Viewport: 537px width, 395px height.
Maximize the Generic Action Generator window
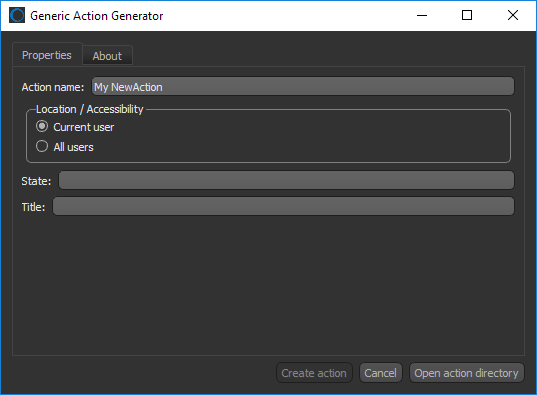click(x=467, y=15)
